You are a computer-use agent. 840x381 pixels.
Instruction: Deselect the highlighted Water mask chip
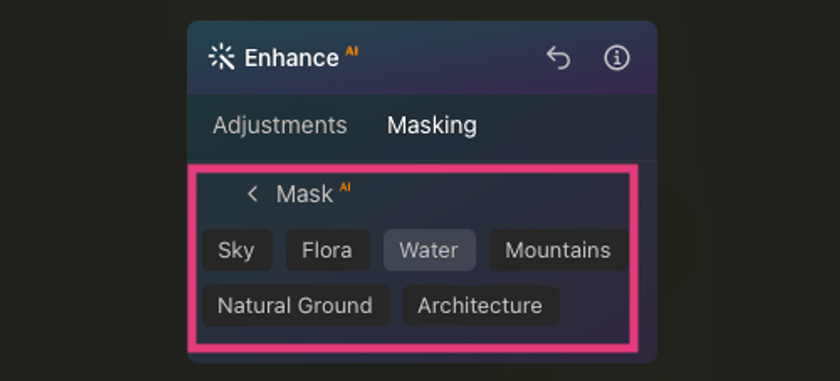click(x=429, y=250)
